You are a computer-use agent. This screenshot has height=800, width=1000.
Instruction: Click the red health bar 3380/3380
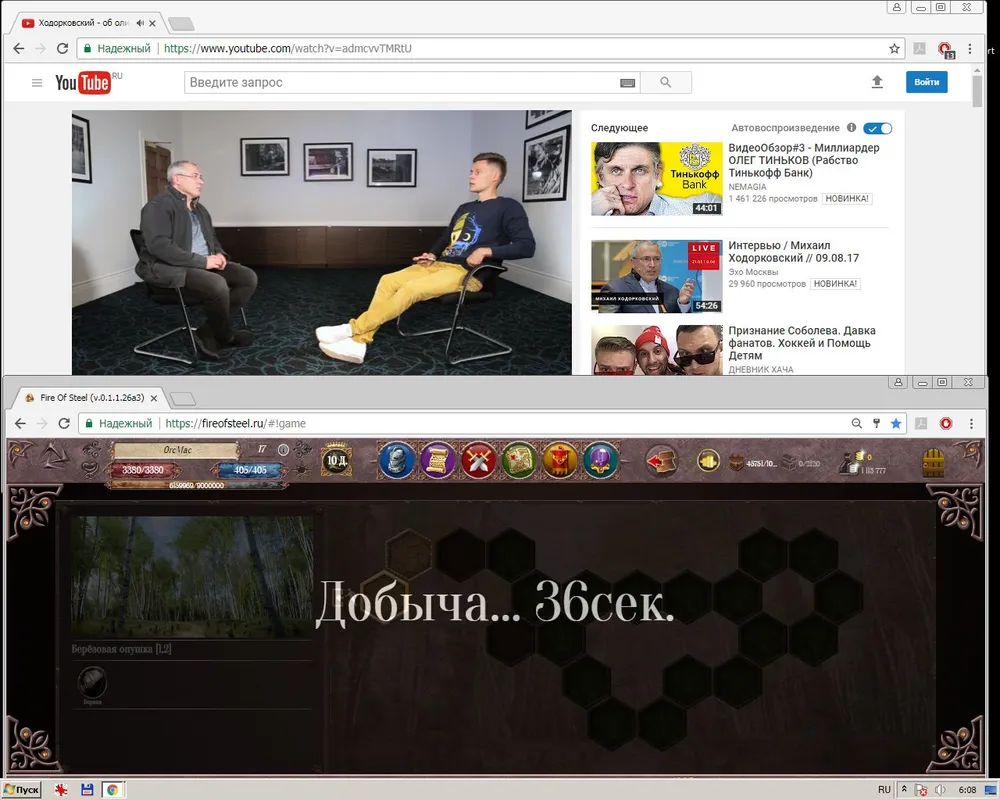coord(142,470)
